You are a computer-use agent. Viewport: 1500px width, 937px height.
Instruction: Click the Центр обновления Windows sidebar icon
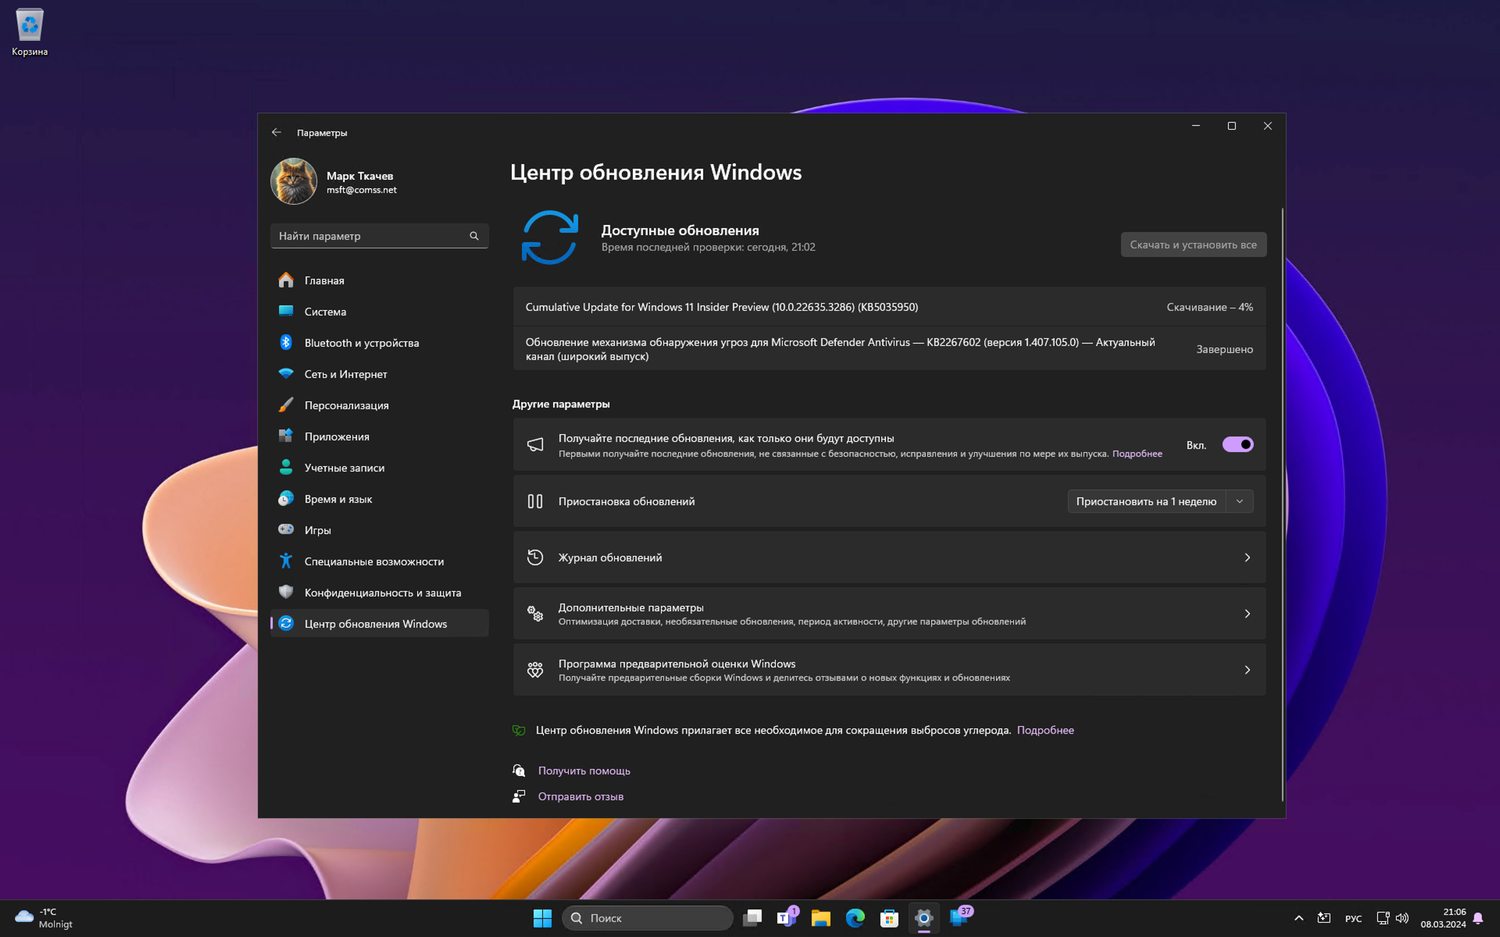286,623
